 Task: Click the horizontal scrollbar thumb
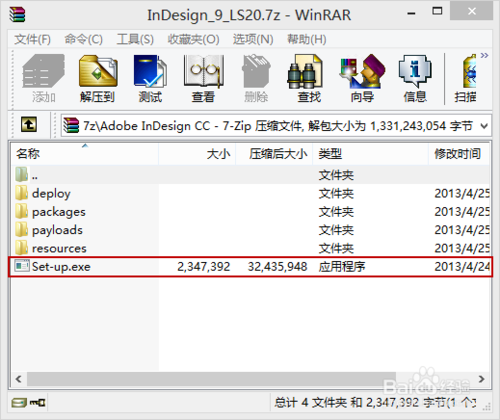[211, 379]
